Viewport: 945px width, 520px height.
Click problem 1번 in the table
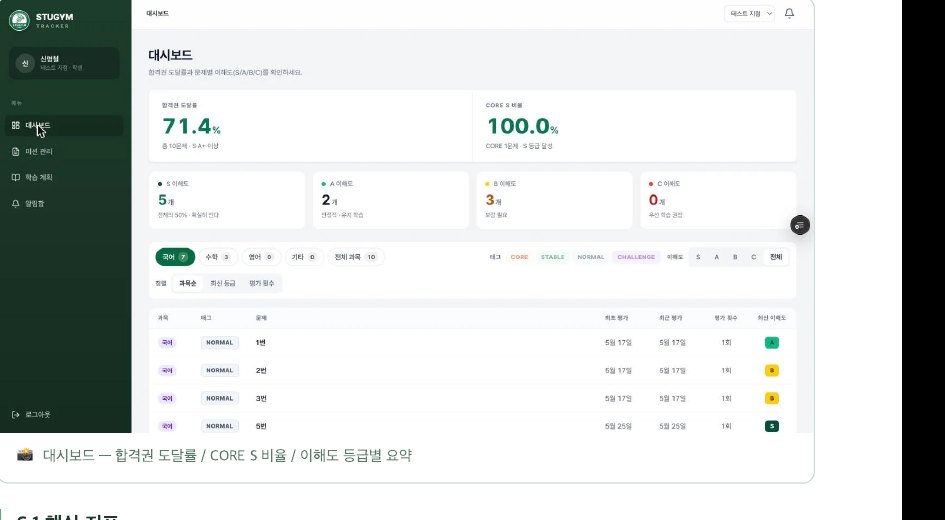pos(260,343)
